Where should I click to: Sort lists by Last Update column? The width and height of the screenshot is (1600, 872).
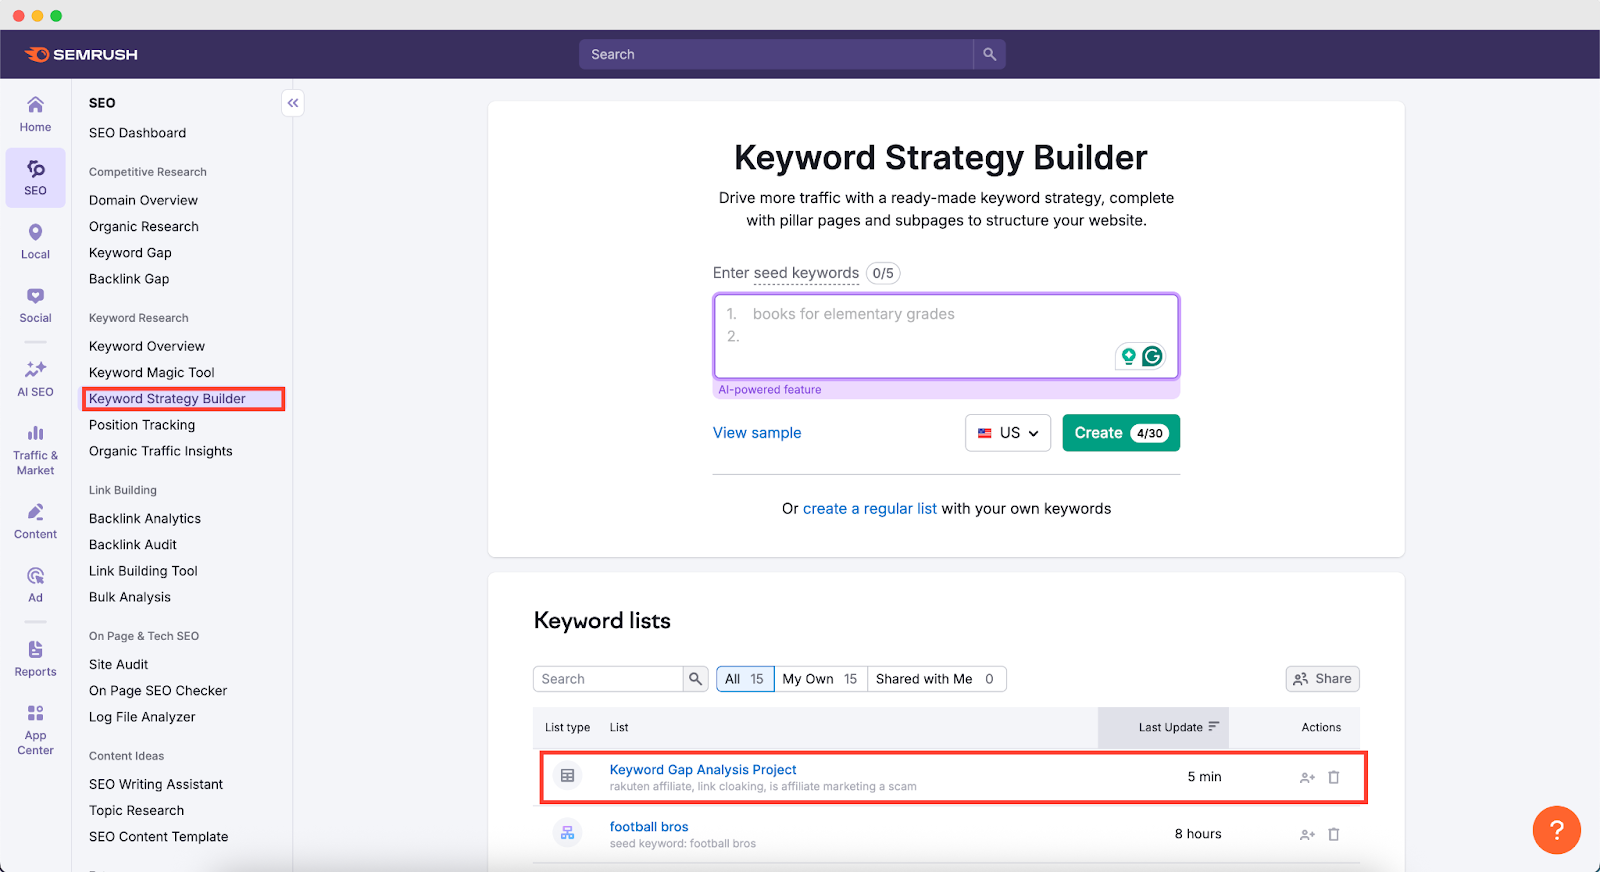click(x=1177, y=727)
